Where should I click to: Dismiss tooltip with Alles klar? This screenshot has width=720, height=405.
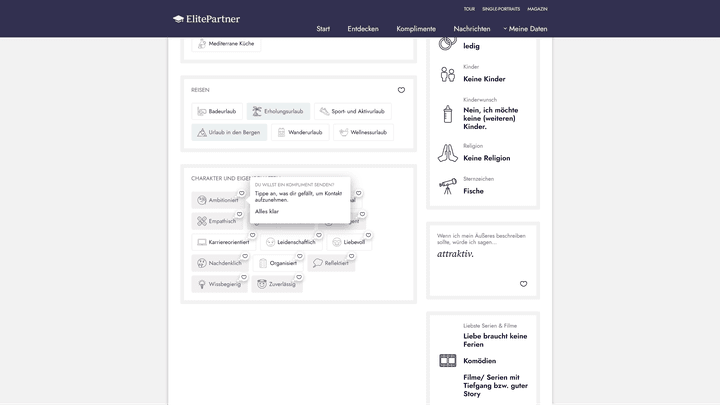[267, 212]
